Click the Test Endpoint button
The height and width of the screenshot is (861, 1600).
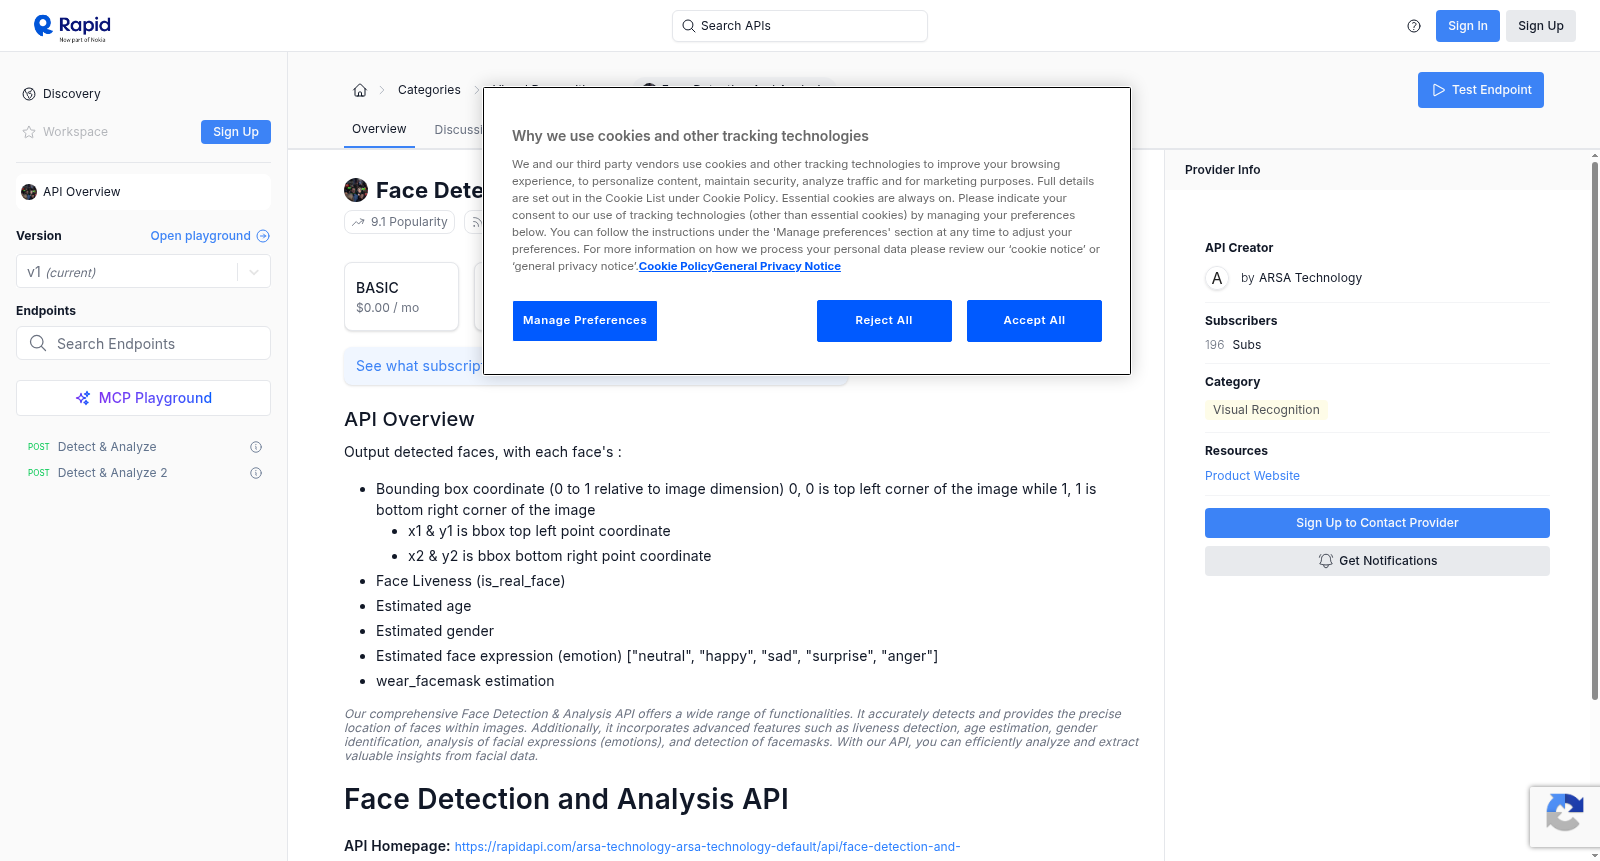tap(1481, 90)
